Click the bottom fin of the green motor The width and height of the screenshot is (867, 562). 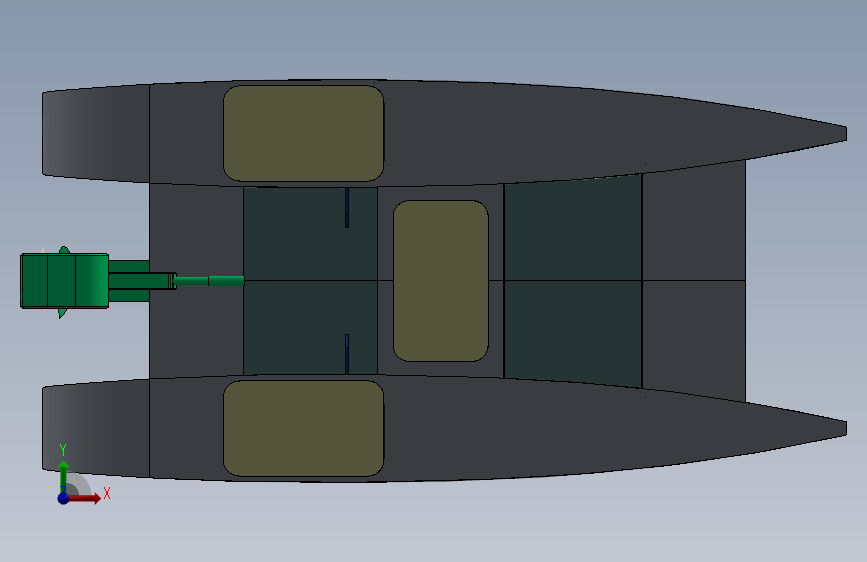[x=62, y=313]
